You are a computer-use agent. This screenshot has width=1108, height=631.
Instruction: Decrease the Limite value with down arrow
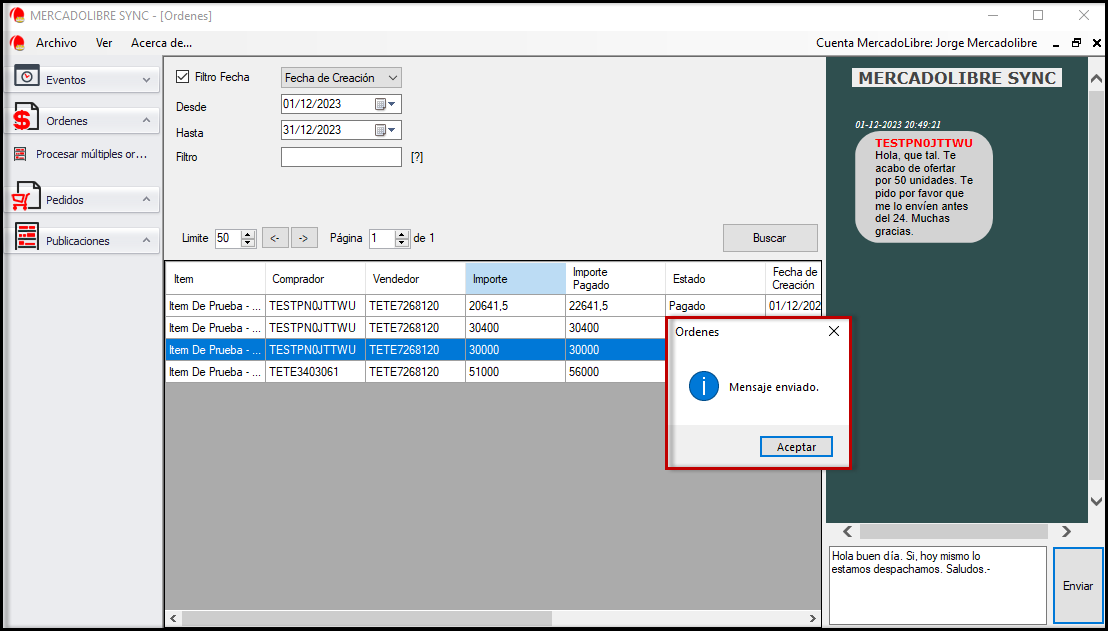click(x=248, y=242)
